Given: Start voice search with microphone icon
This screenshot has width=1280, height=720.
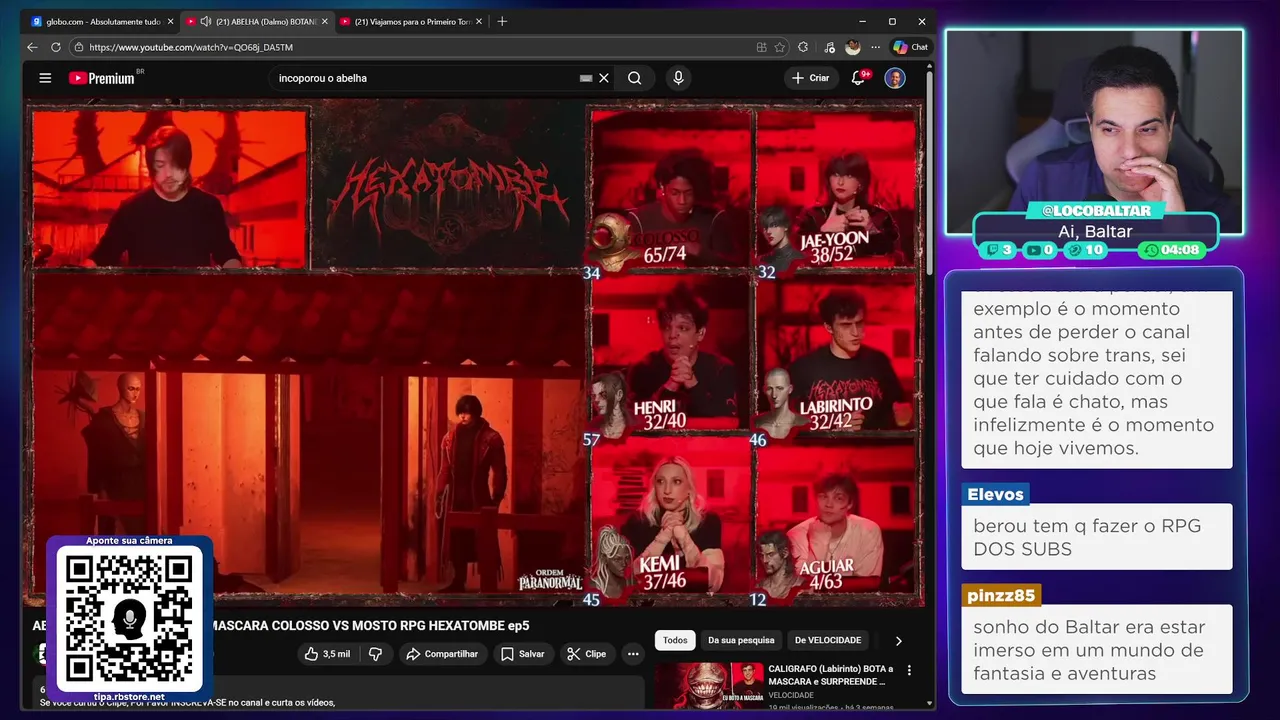Looking at the screenshot, I should 678,78.
